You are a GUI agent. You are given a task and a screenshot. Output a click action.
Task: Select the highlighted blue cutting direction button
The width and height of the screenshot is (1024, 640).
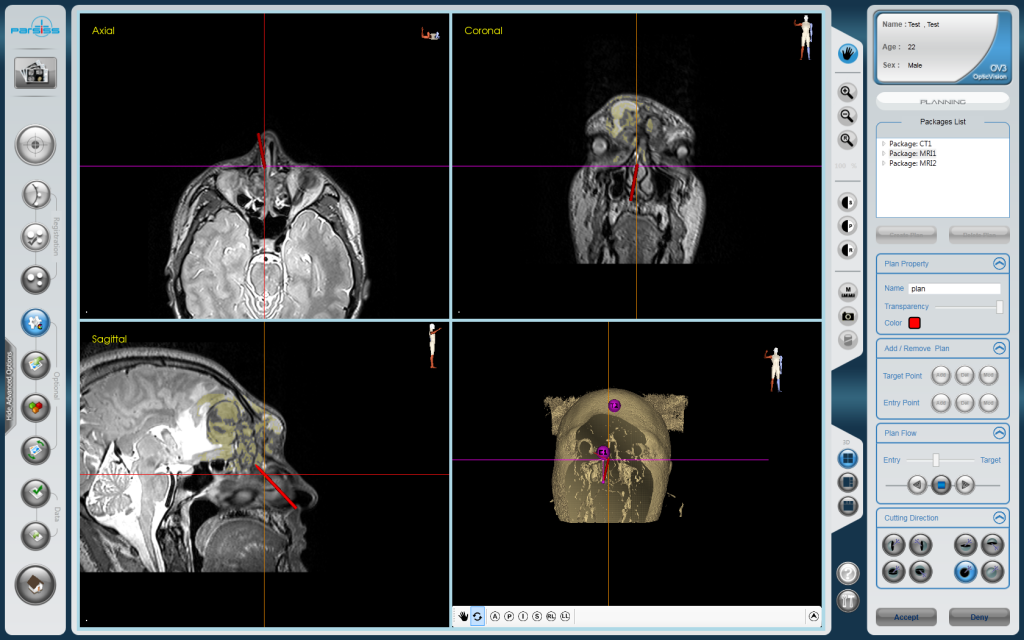coord(965,572)
